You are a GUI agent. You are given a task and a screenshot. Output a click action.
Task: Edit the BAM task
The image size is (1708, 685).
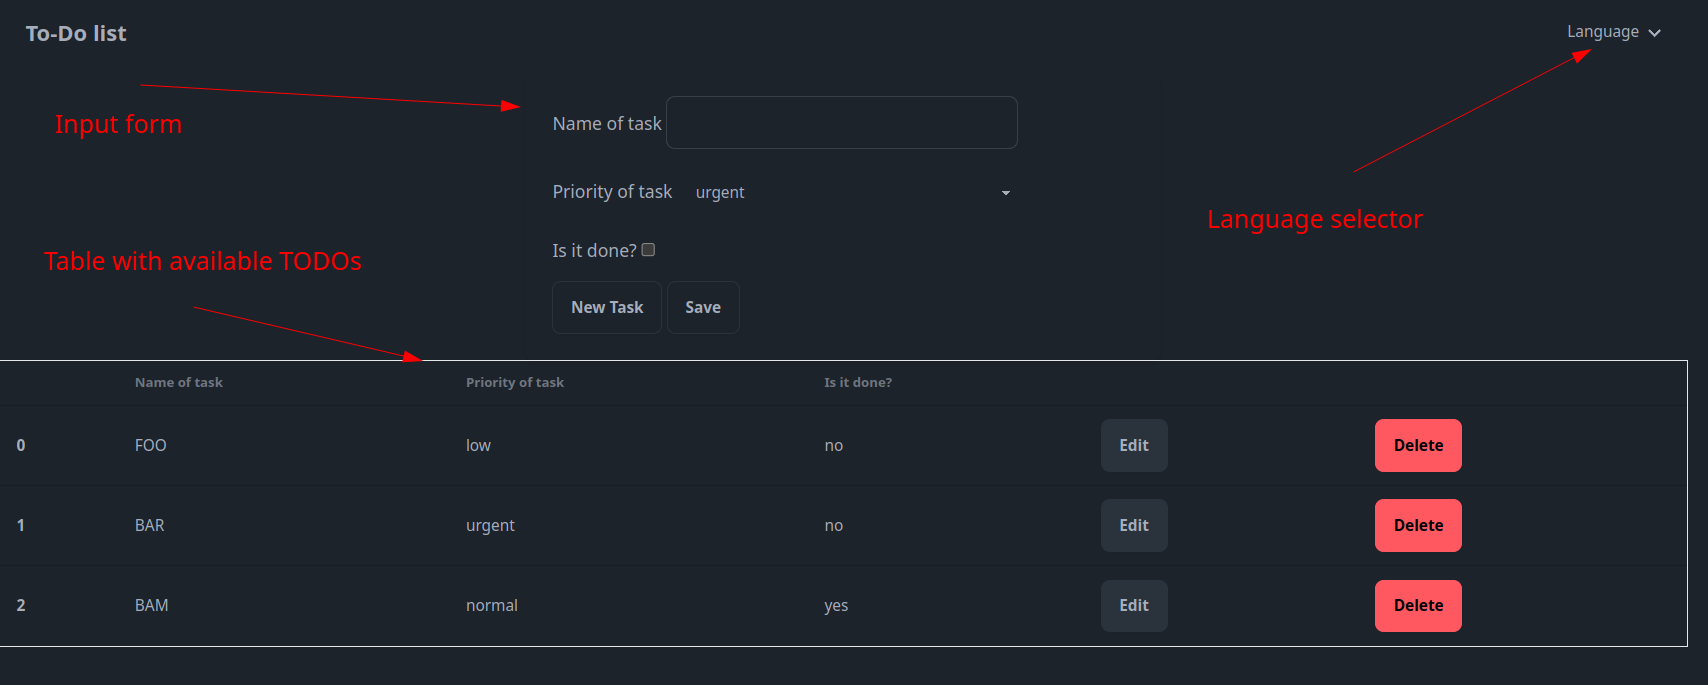[1134, 605]
